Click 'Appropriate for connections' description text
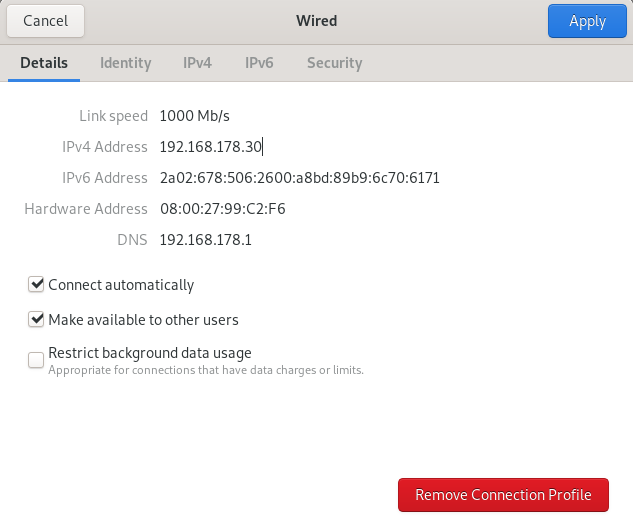Screen dimensions: 633x518 pos(206,370)
